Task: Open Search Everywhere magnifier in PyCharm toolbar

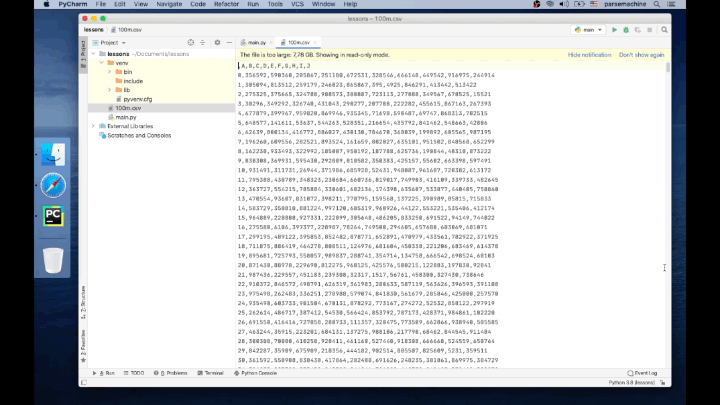Action: (664, 30)
